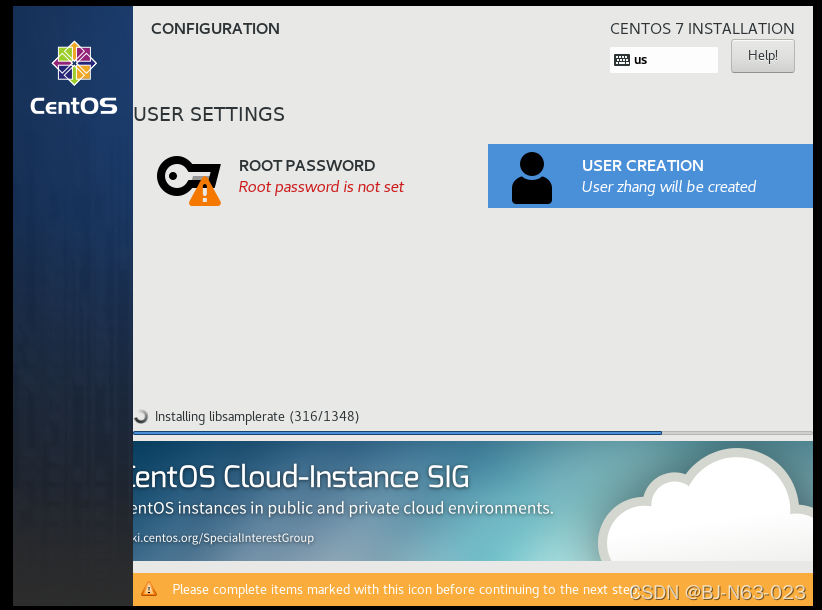Click the CENTOS 7 INSTALLATION title
Viewport: 822px width, 610px height.
tap(702, 28)
